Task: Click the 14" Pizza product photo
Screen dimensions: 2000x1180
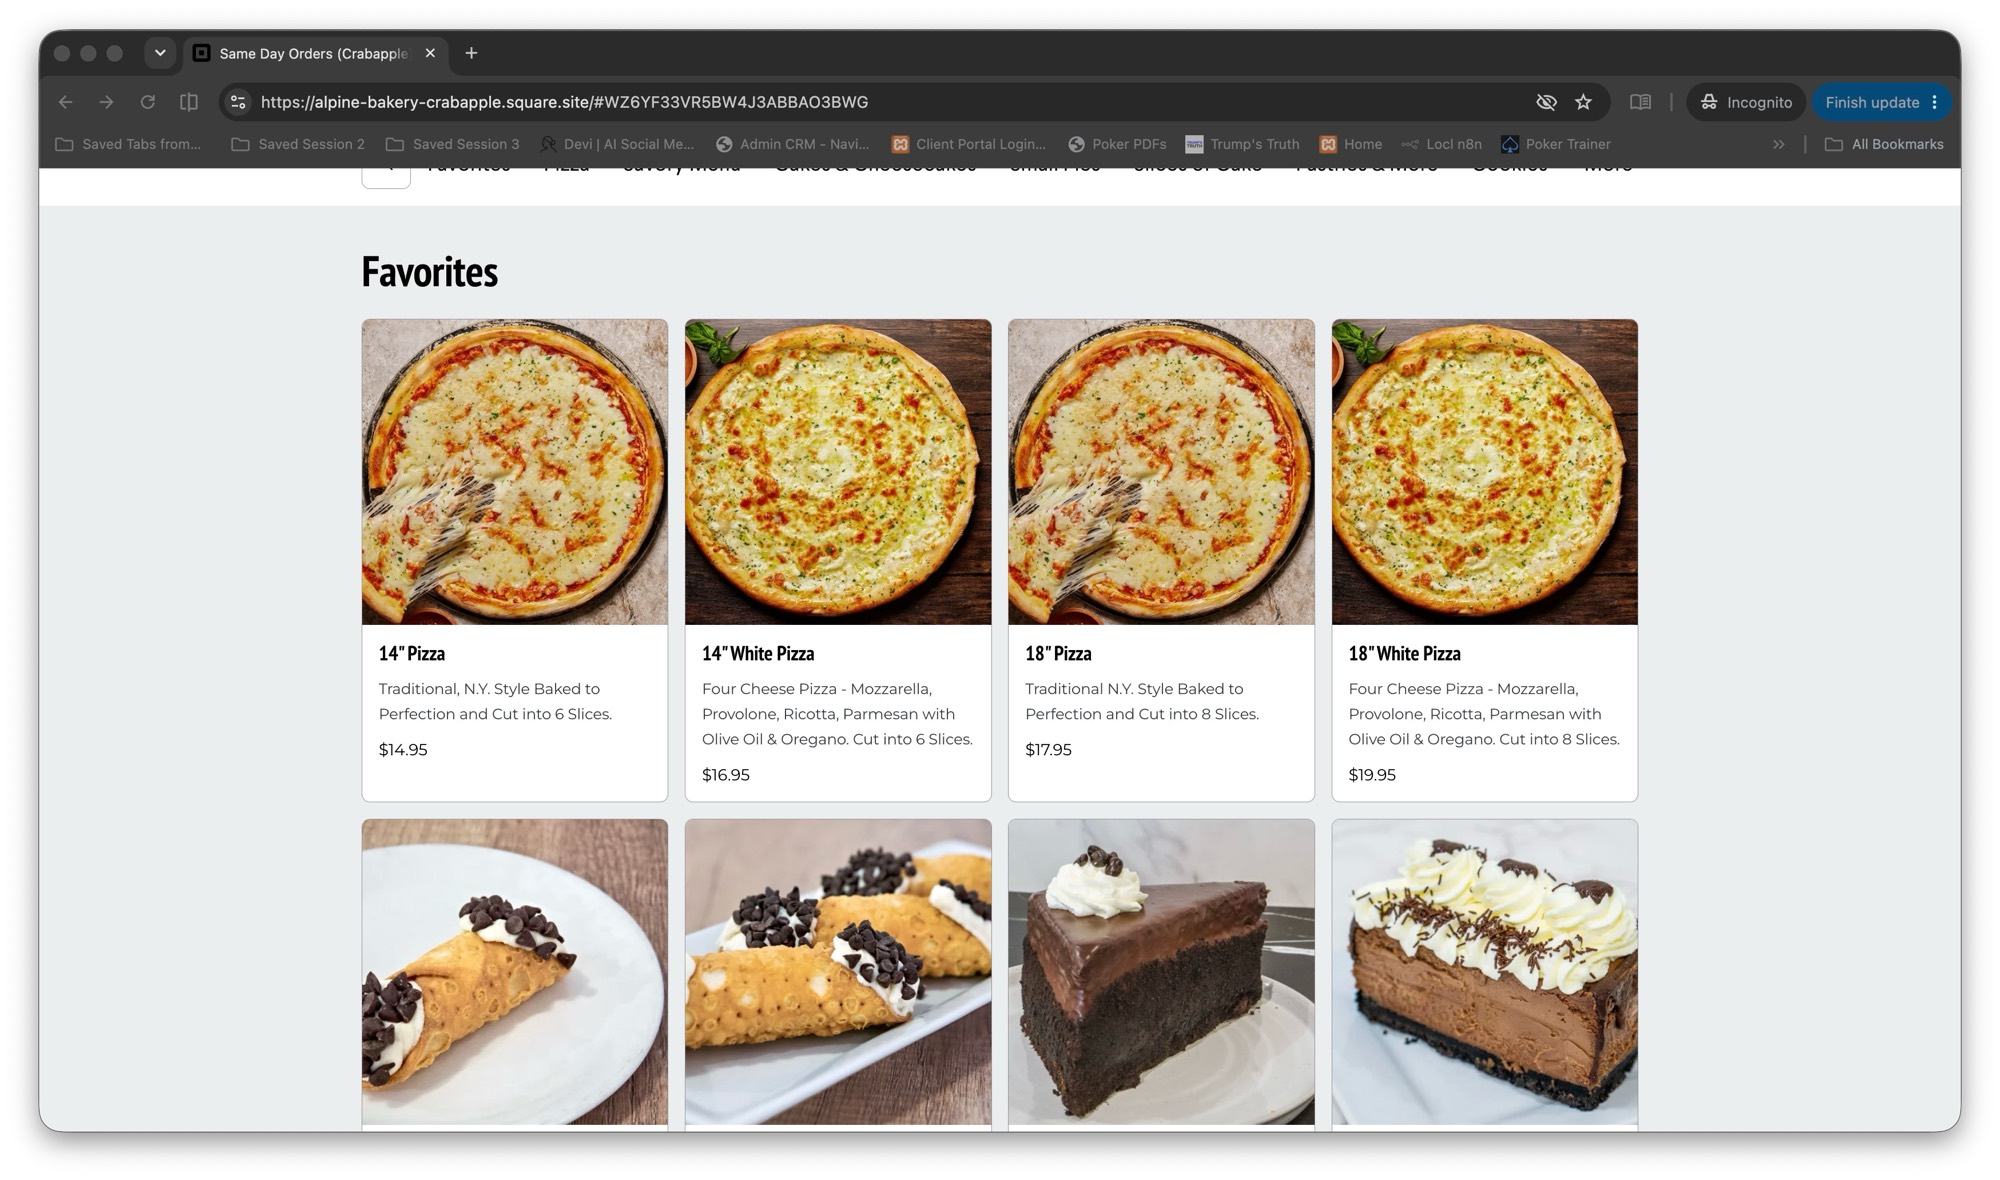Action: 515,472
